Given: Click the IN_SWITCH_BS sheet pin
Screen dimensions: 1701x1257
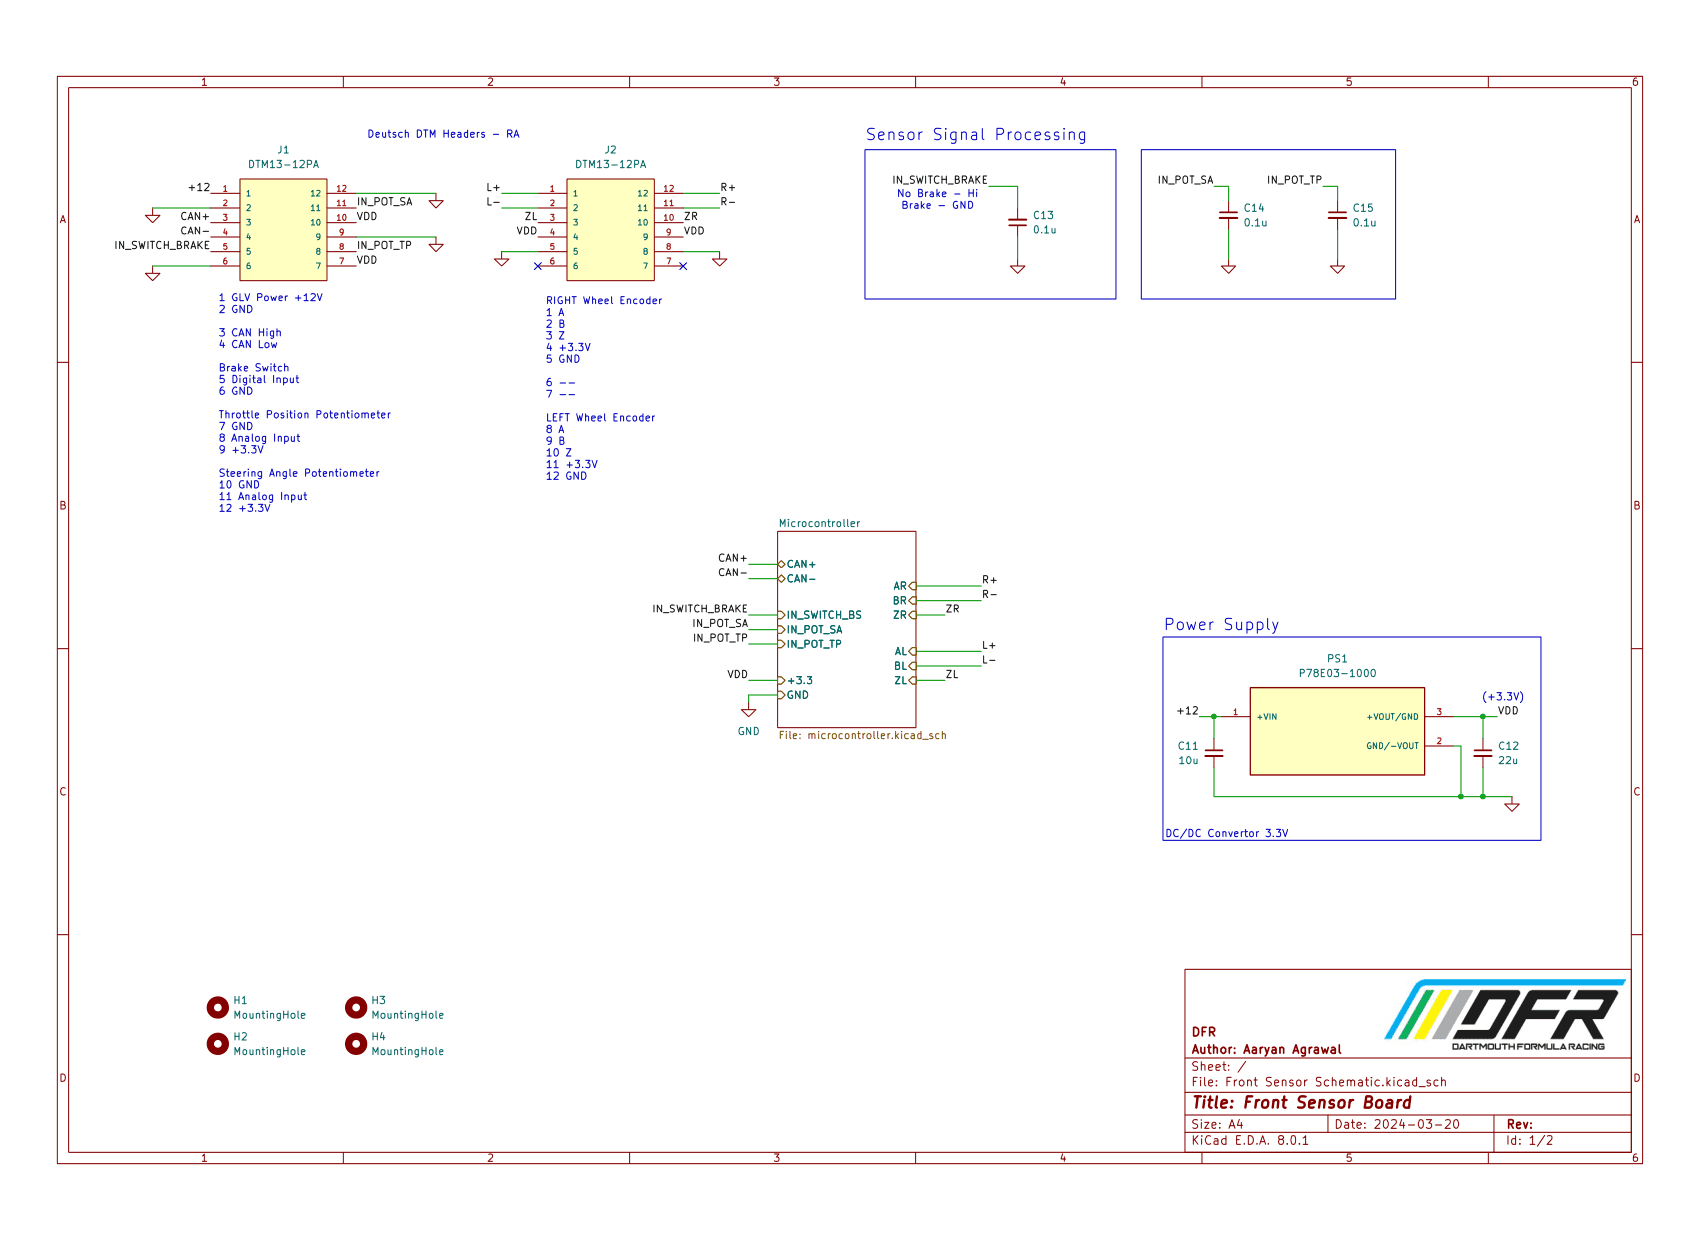Looking at the screenshot, I should click(820, 615).
